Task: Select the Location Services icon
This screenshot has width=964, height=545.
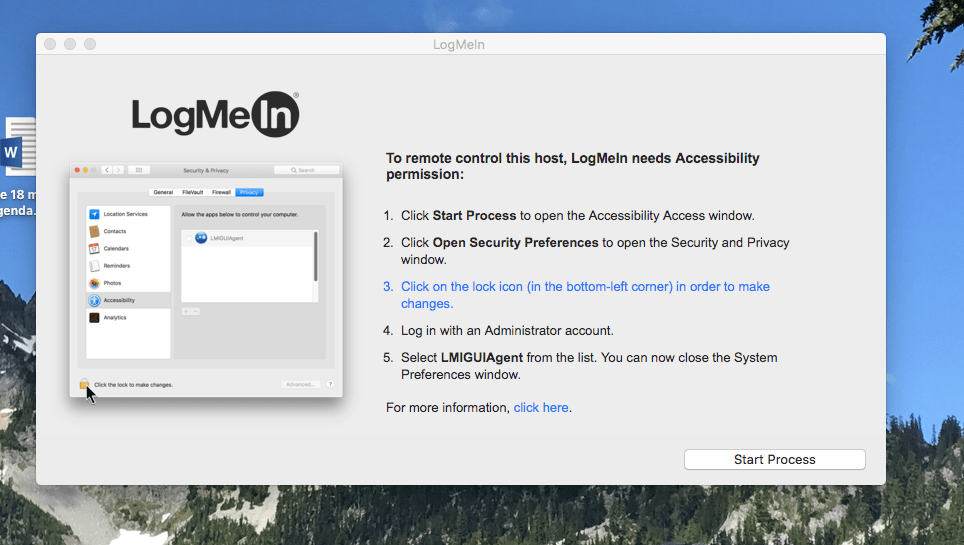Action: (94, 214)
